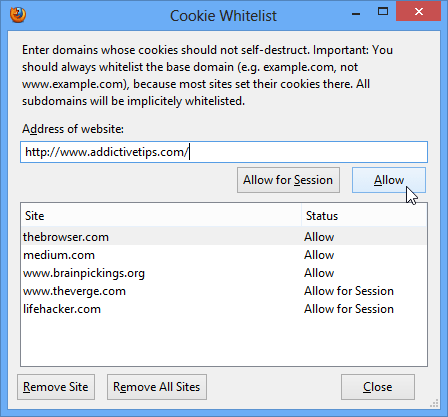Maximize the Cookie Whitelist dialog

pos(383,12)
